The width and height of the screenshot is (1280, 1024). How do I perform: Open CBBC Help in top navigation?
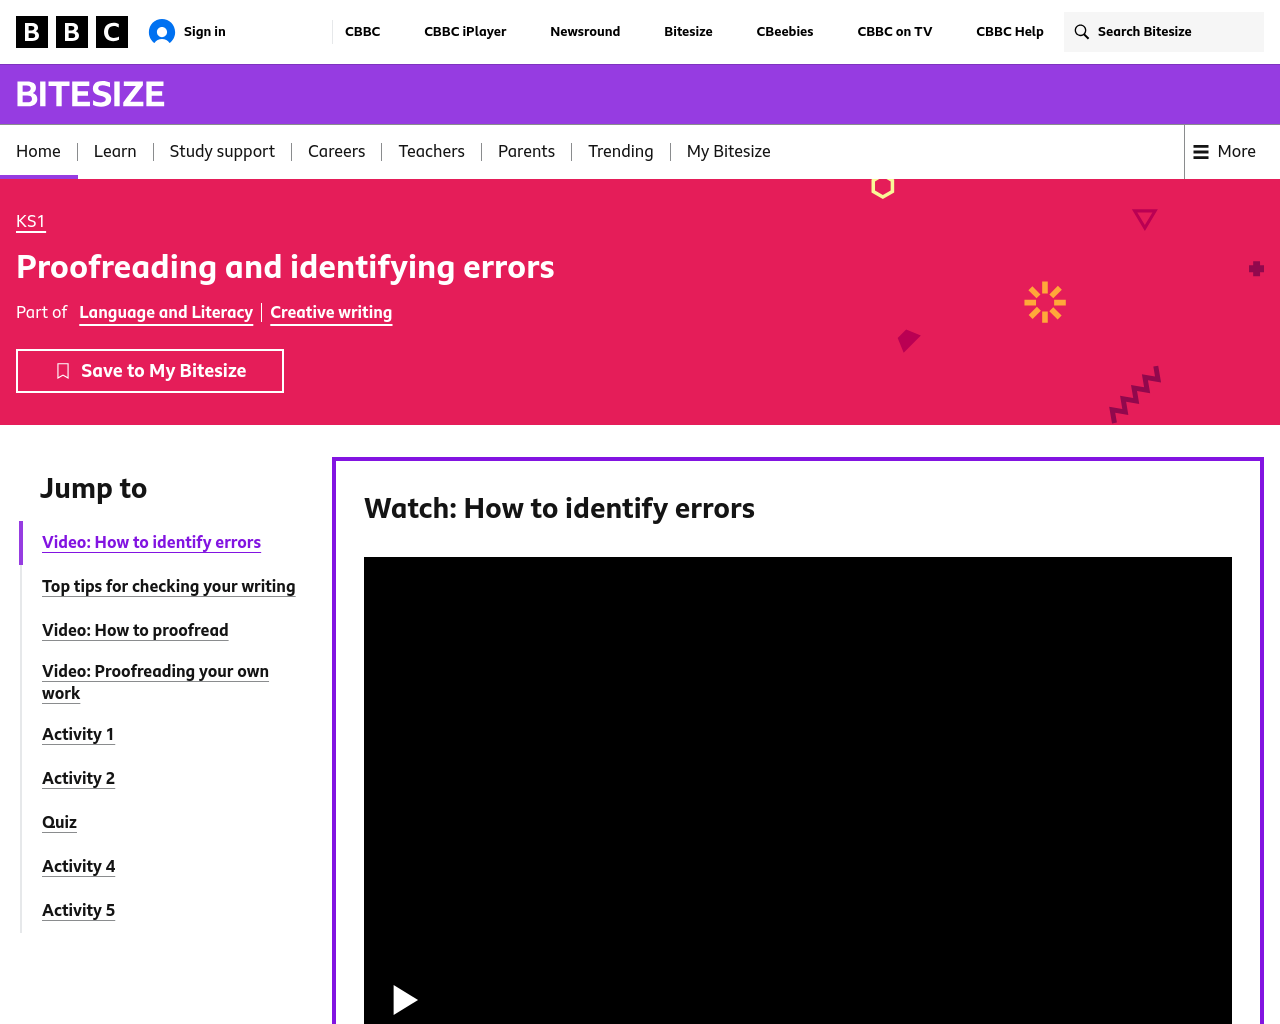click(x=1010, y=32)
